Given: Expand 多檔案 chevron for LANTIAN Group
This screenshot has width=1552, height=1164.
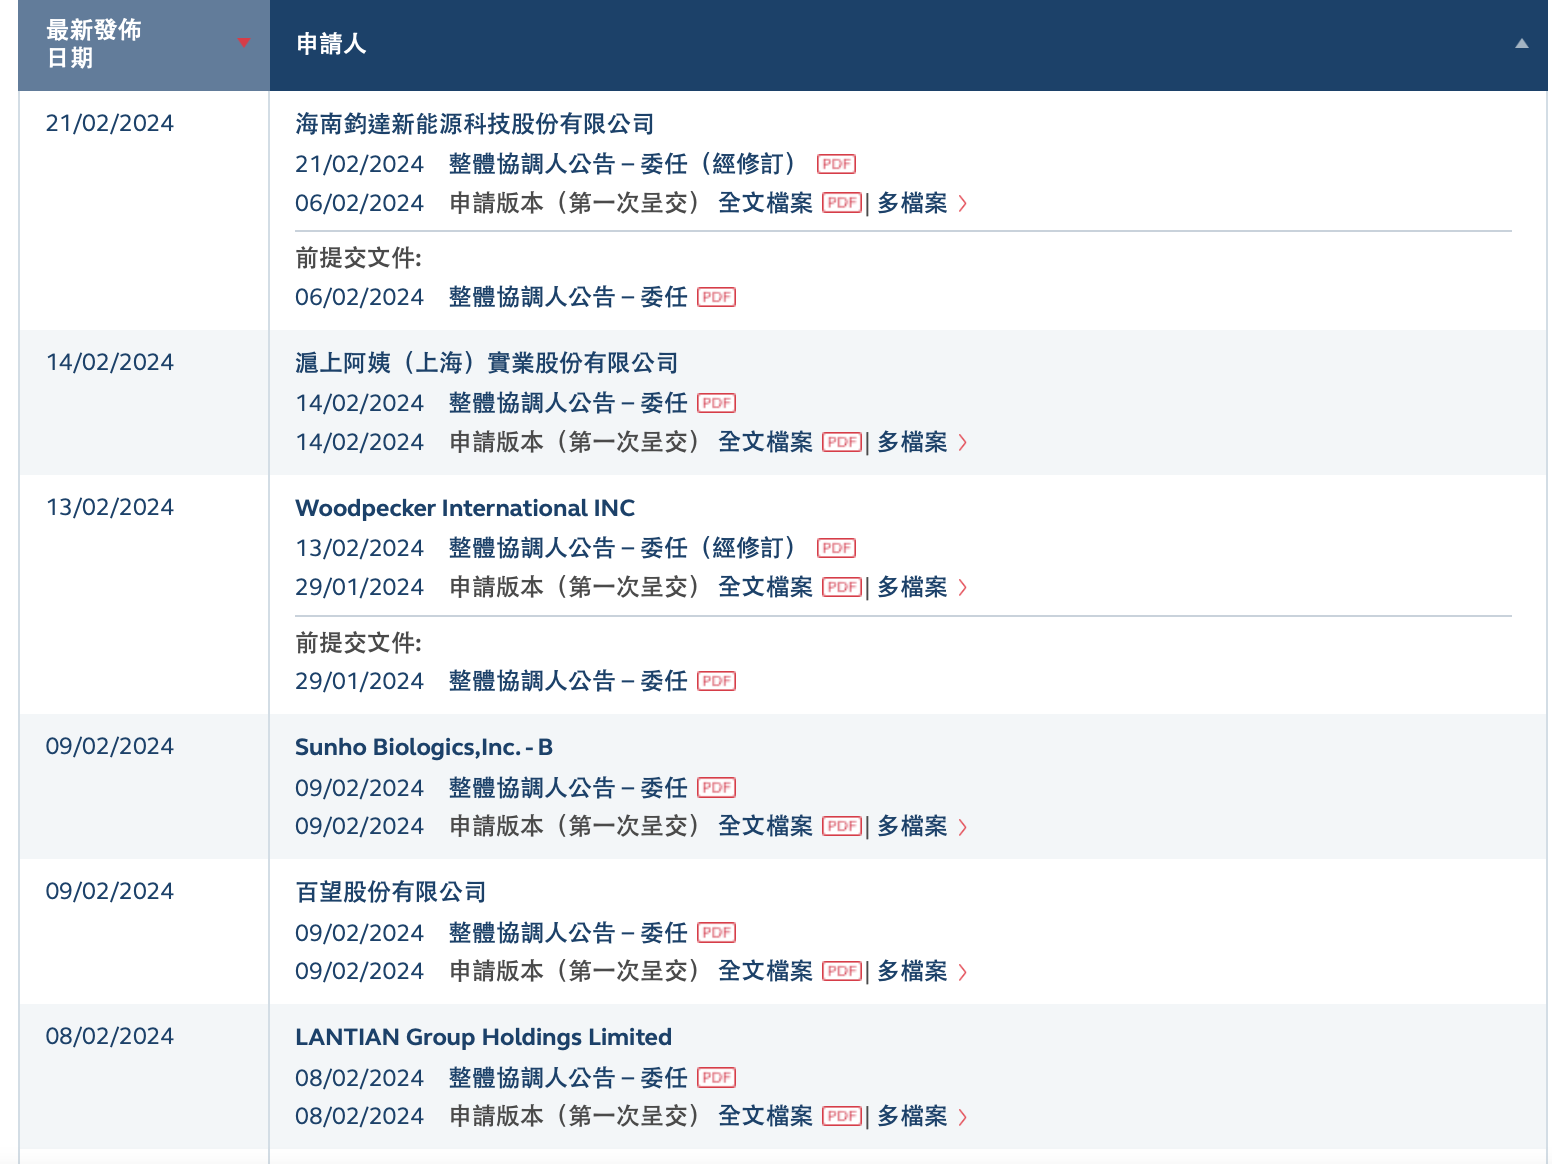Looking at the screenshot, I should point(962,1117).
